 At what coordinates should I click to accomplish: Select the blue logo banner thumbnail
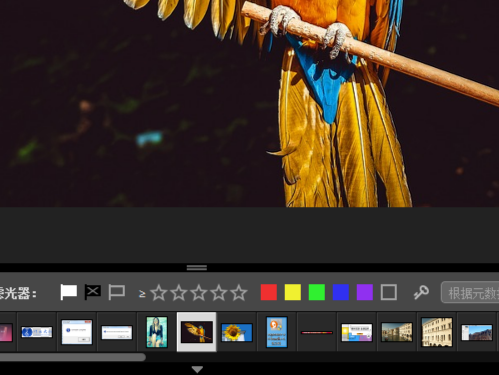[37, 332]
